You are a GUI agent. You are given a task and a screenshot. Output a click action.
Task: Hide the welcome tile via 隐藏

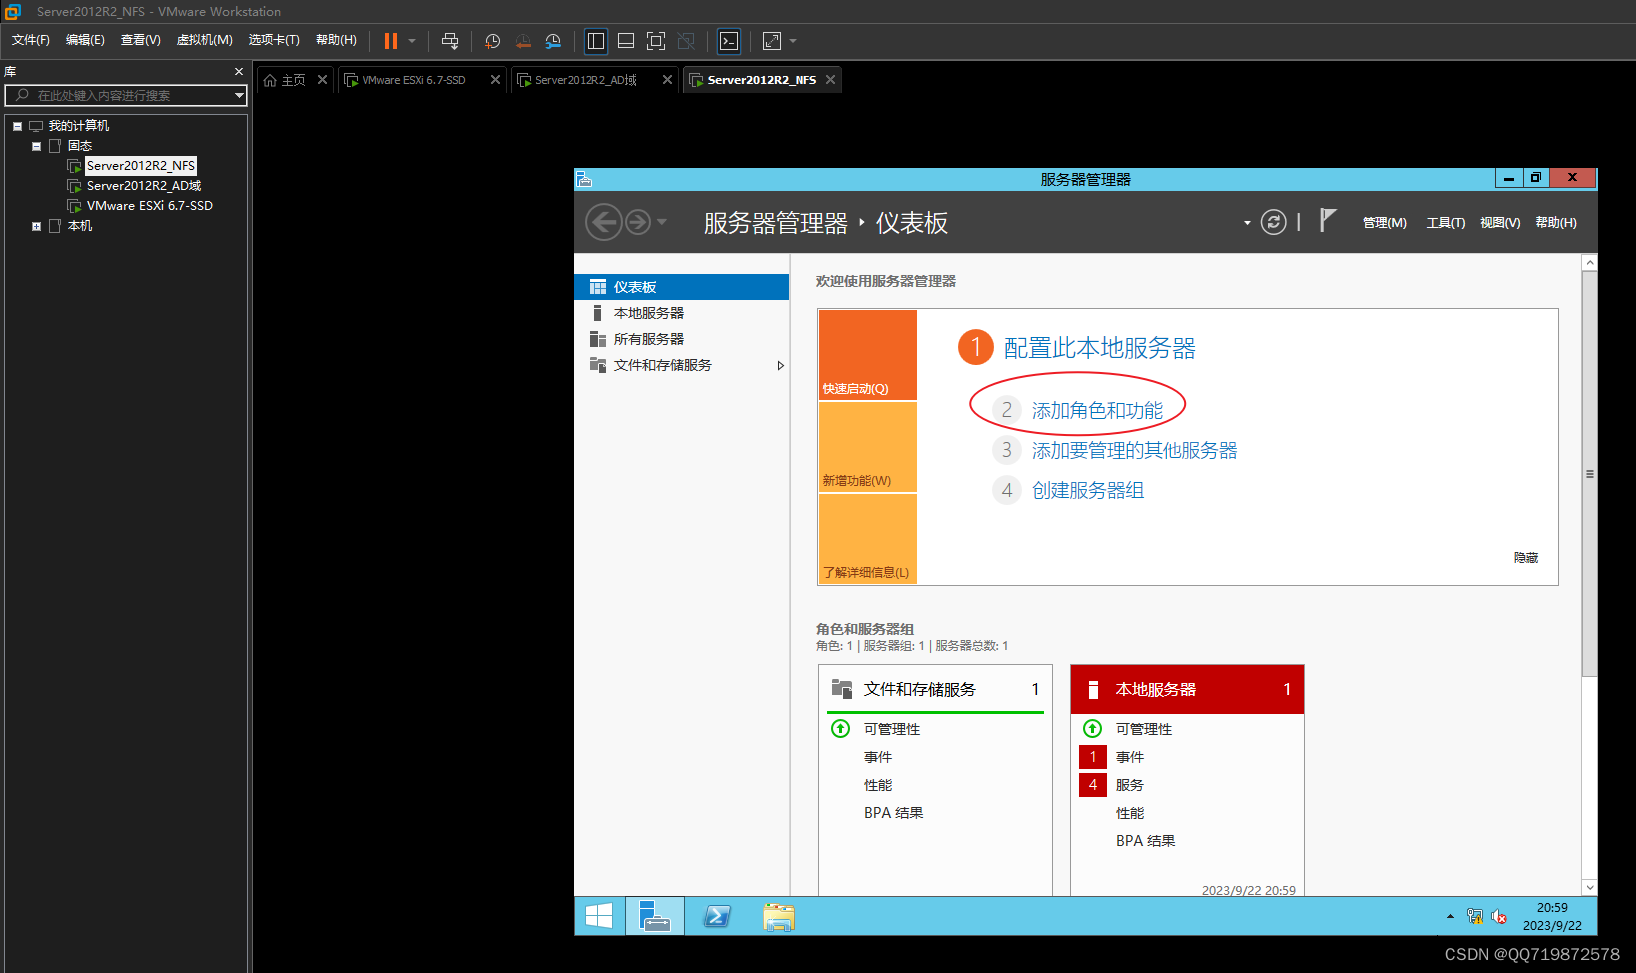click(1526, 558)
